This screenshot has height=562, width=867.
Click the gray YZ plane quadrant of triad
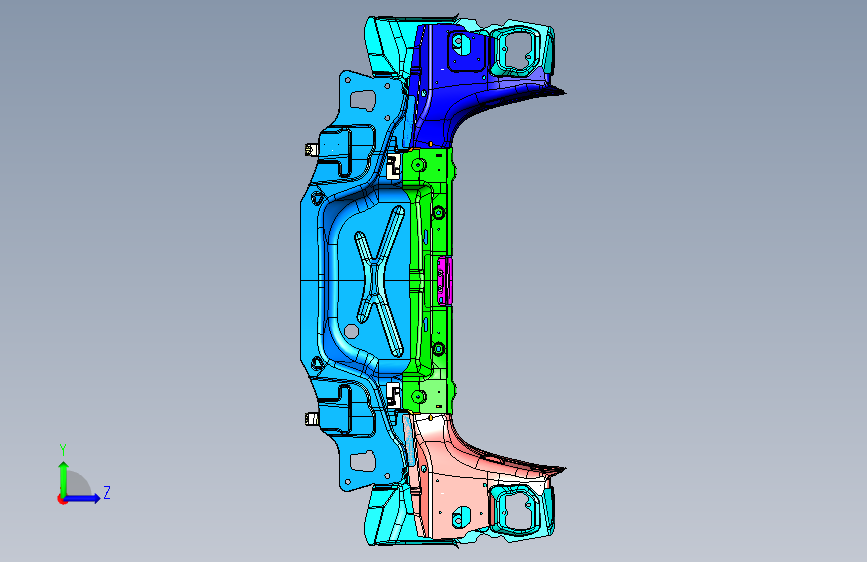77,483
